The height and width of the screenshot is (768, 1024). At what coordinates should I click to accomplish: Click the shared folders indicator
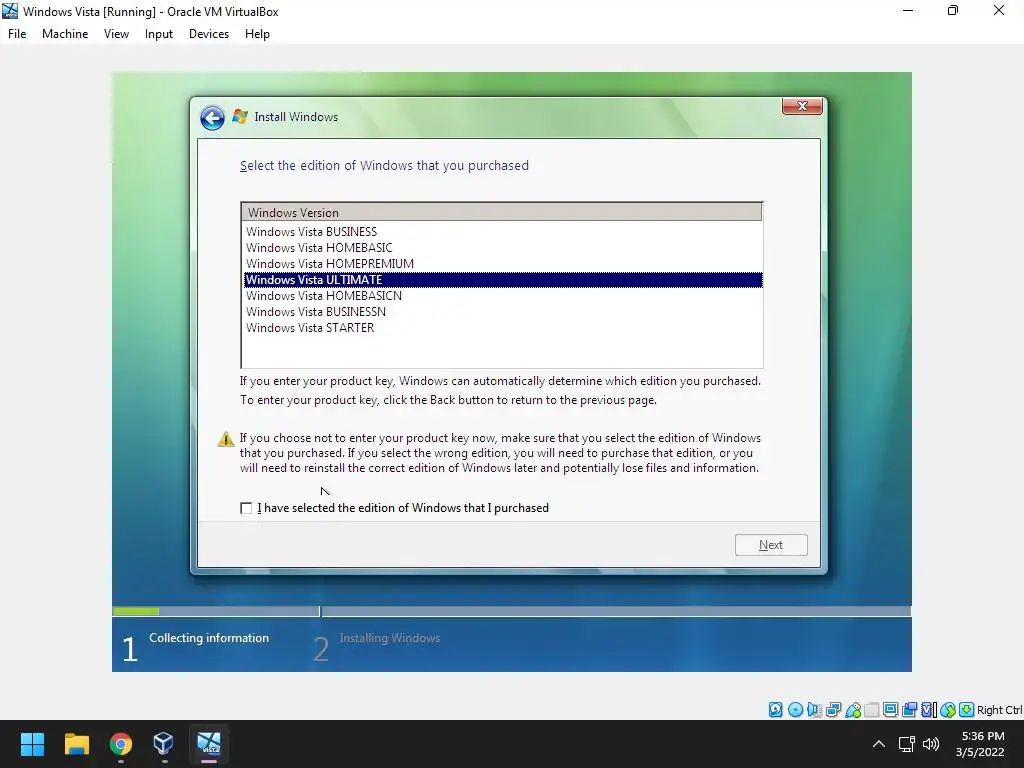pyautogui.click(x=871, y=710)
